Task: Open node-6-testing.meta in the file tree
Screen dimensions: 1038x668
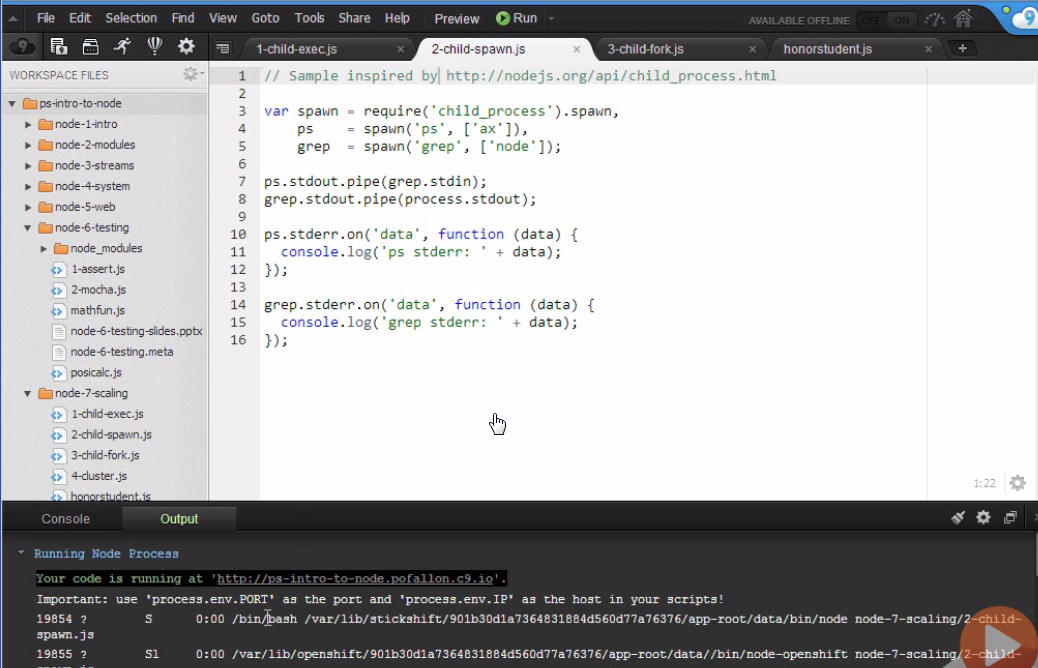Action: (122, 352)
